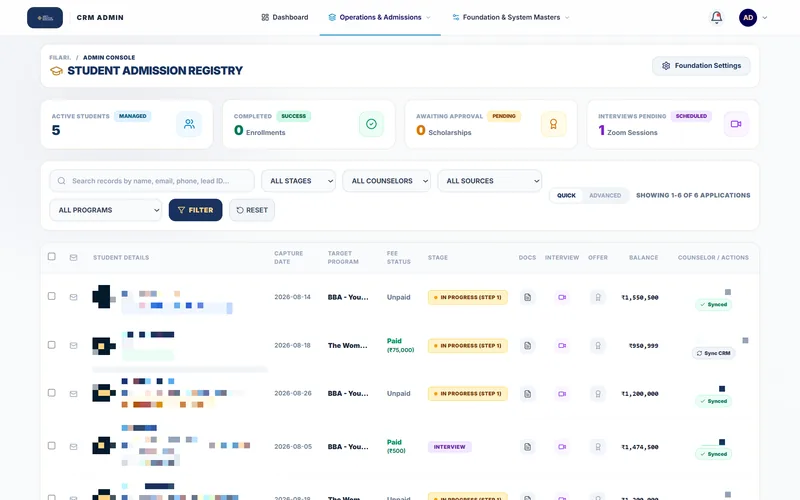800x500 pixels.
Task: Open docs icon for ₹950,999 row
Action: coord(528,345)
